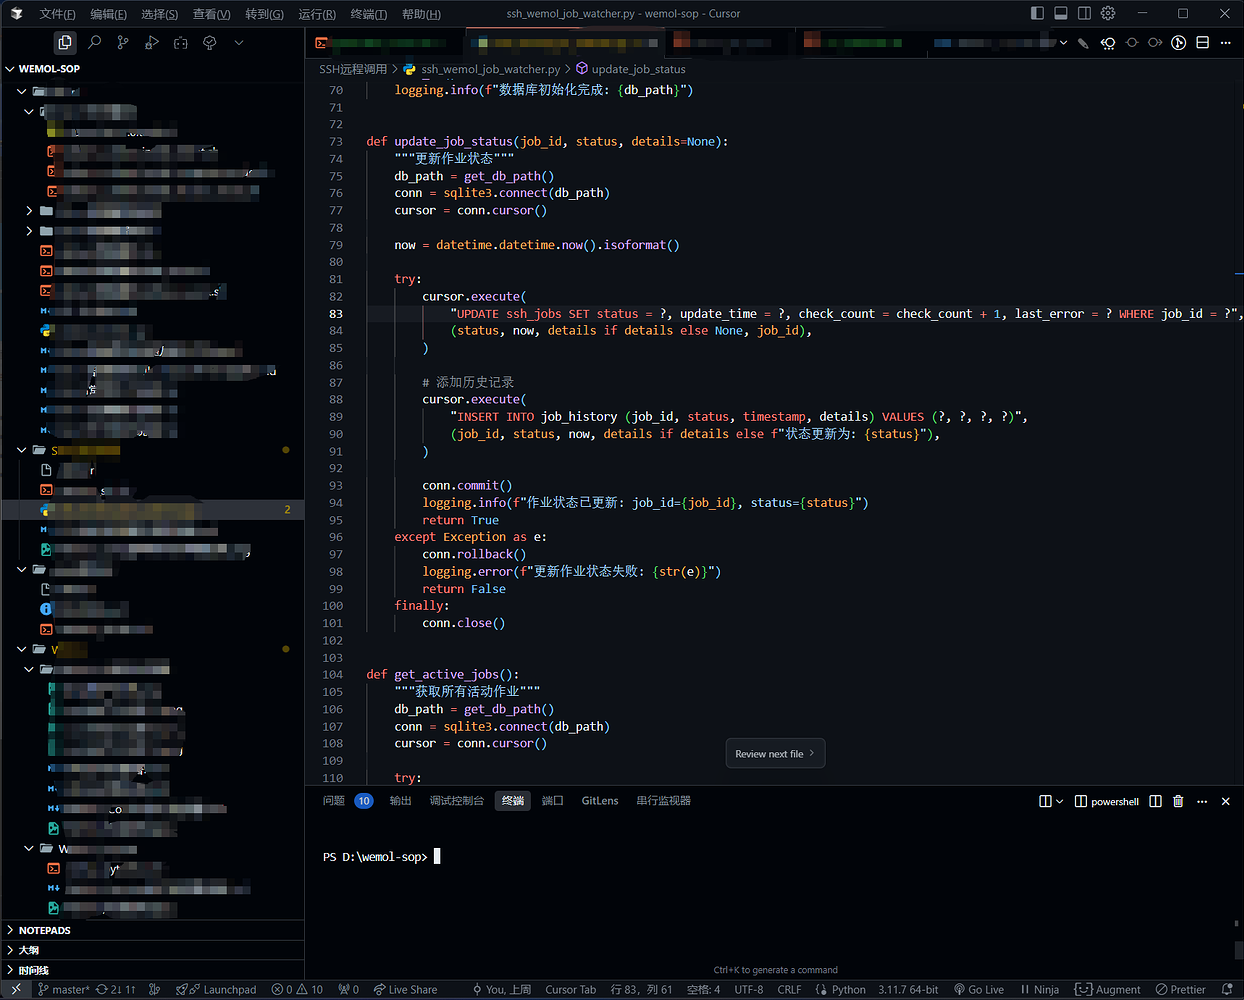Open changes with previous revision icon
Screen dimensions: 1244x1000
tap(1108, 43)
